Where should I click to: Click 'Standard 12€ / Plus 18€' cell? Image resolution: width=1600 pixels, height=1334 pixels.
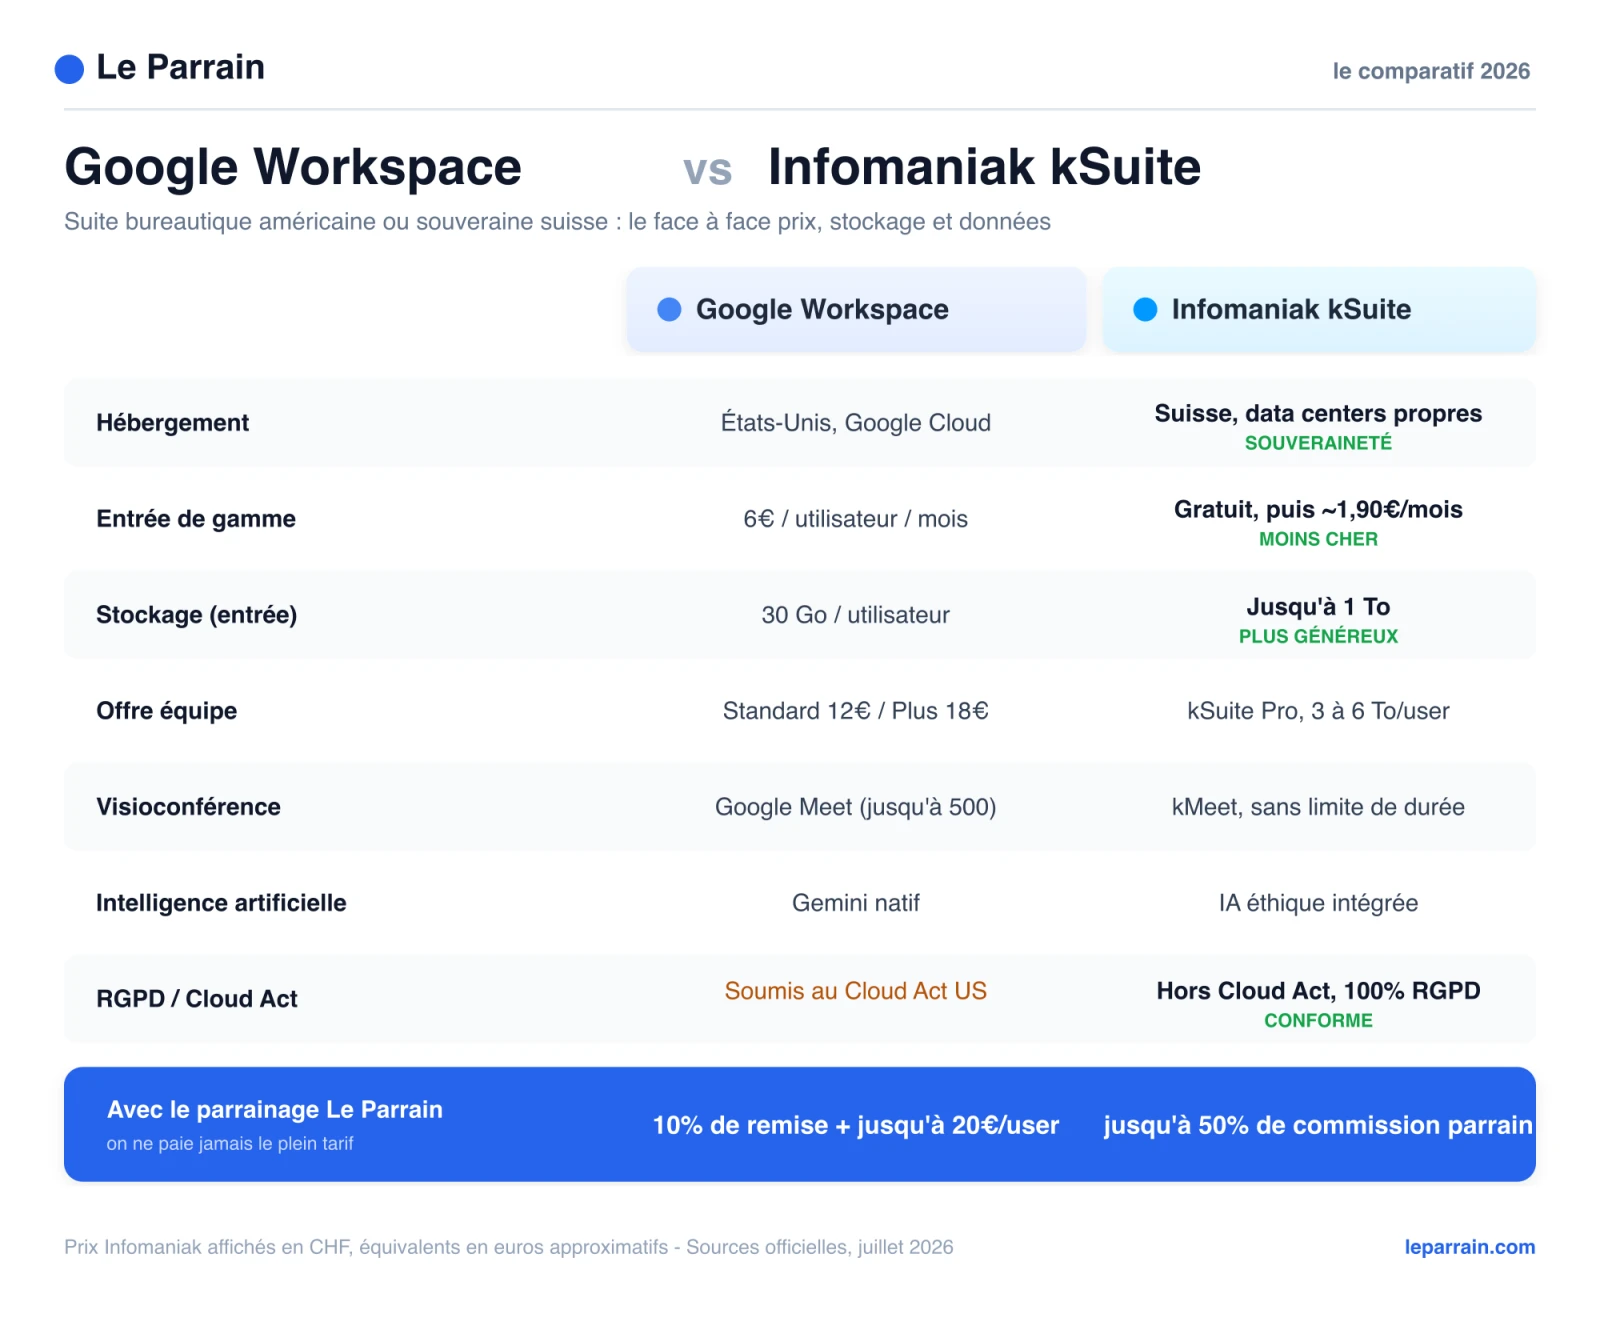[856, 711]
